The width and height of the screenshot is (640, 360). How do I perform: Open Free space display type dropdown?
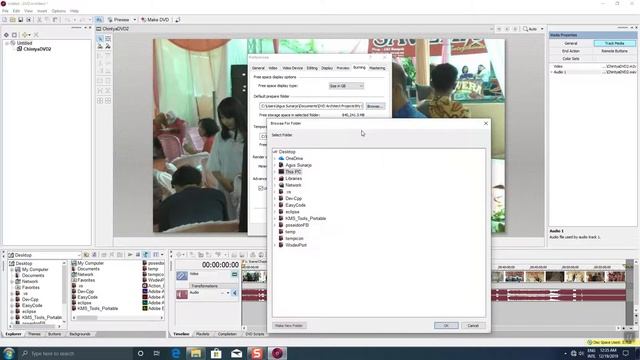(346, 86)
